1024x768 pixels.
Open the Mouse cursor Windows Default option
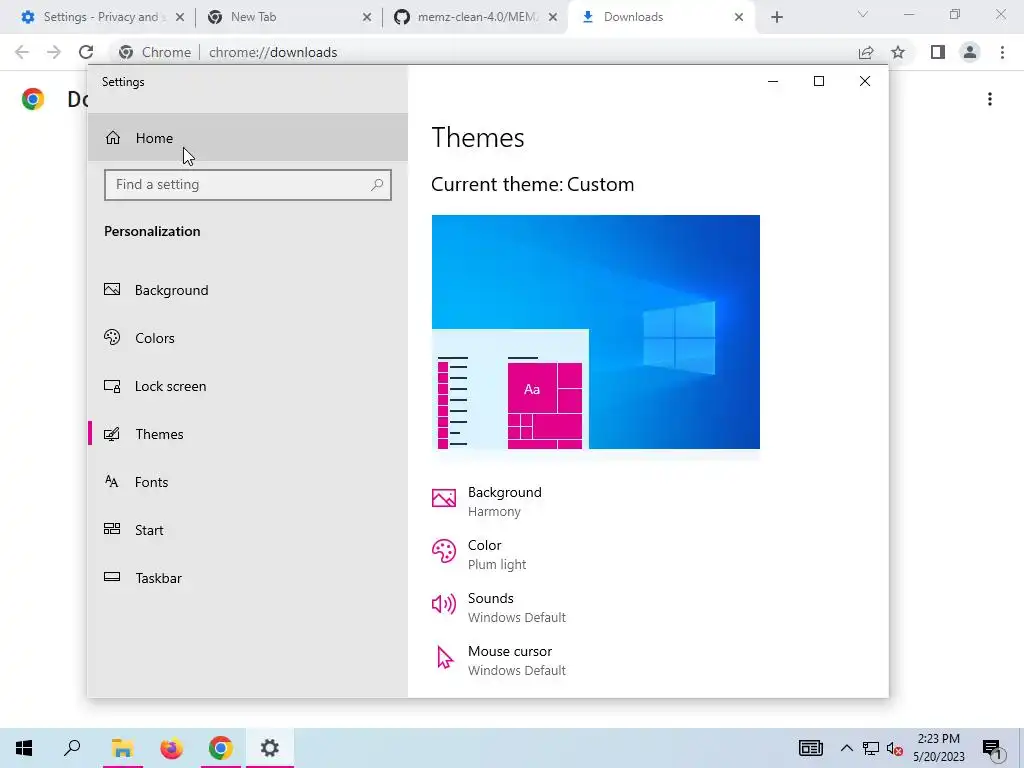499,660
